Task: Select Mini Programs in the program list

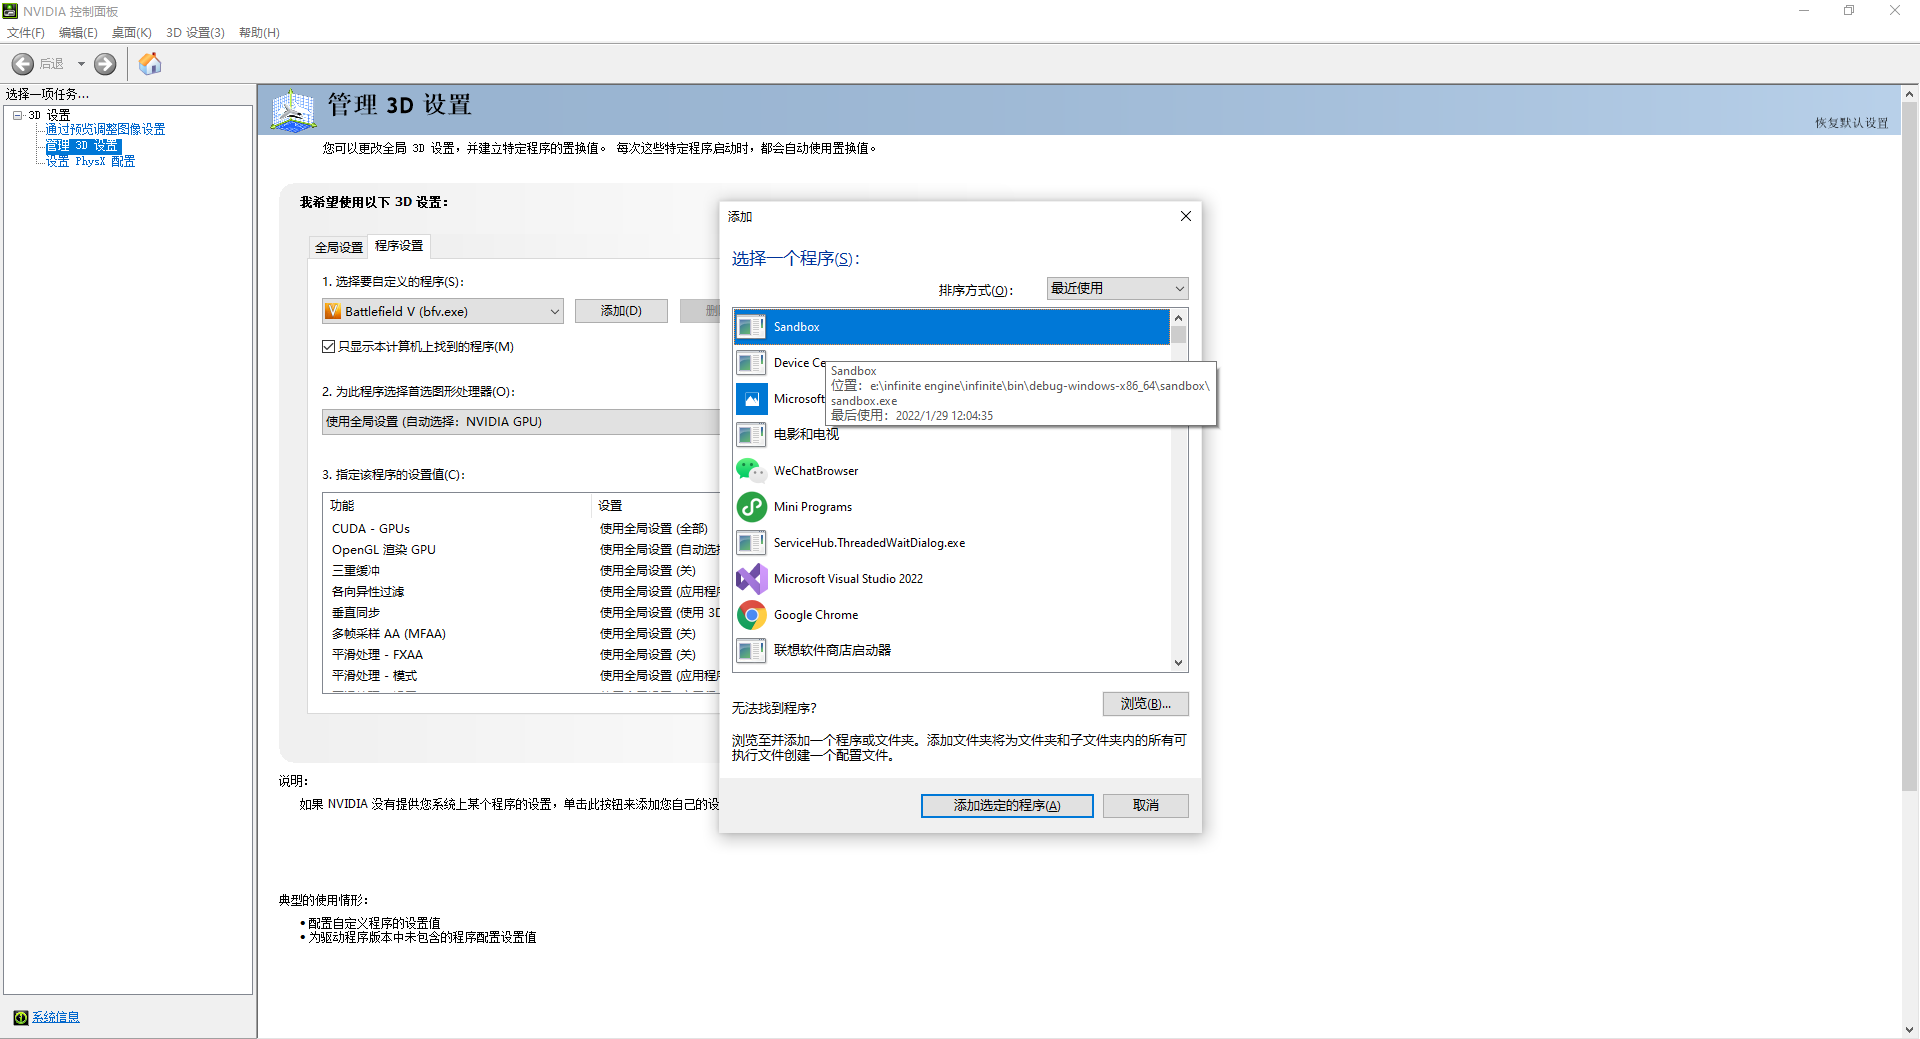Action: click(x=952, y=507)
